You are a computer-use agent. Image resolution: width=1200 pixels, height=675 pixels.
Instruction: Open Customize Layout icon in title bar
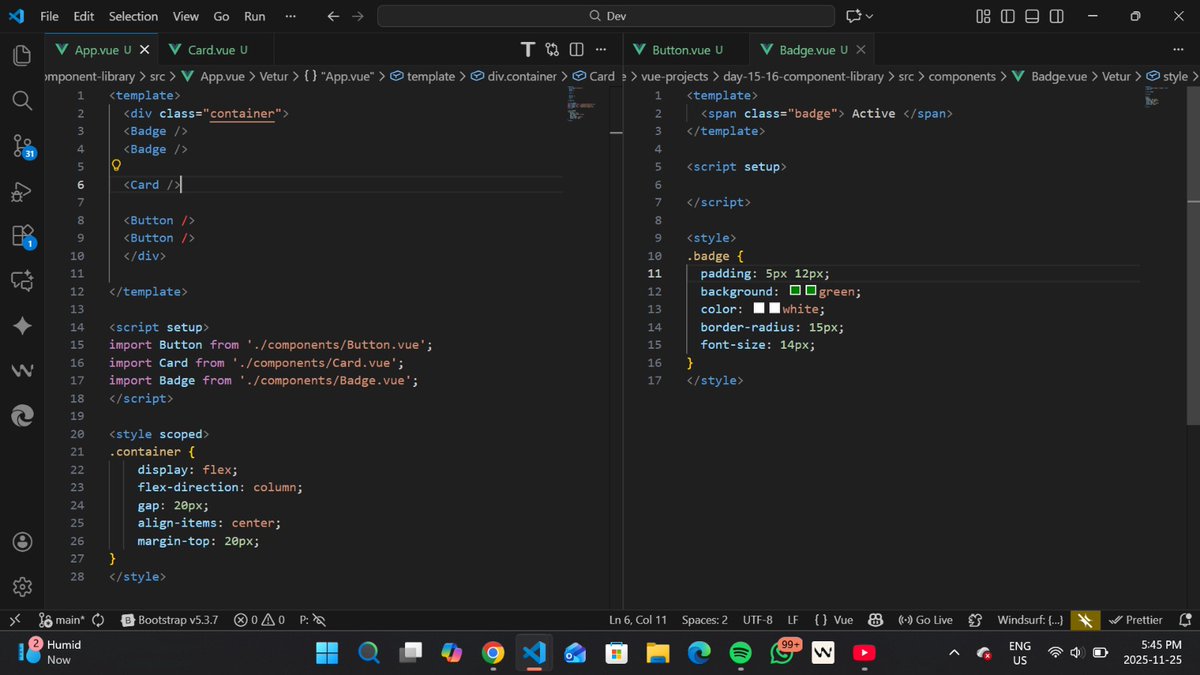click(x=983, y=16)
